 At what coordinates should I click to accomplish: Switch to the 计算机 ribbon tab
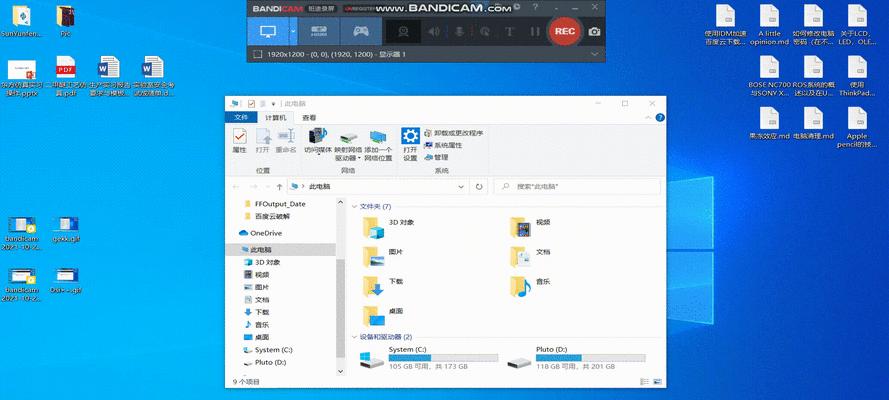point(276,118)
